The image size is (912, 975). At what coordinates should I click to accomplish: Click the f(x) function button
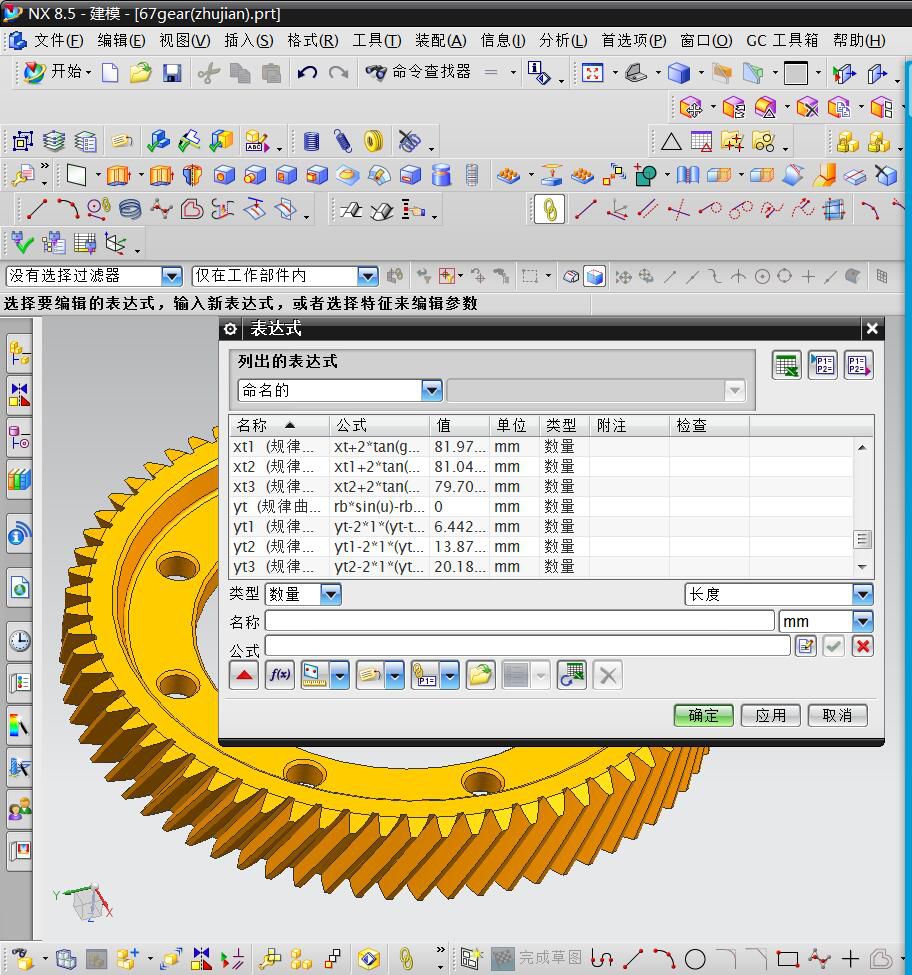[279, 675]
